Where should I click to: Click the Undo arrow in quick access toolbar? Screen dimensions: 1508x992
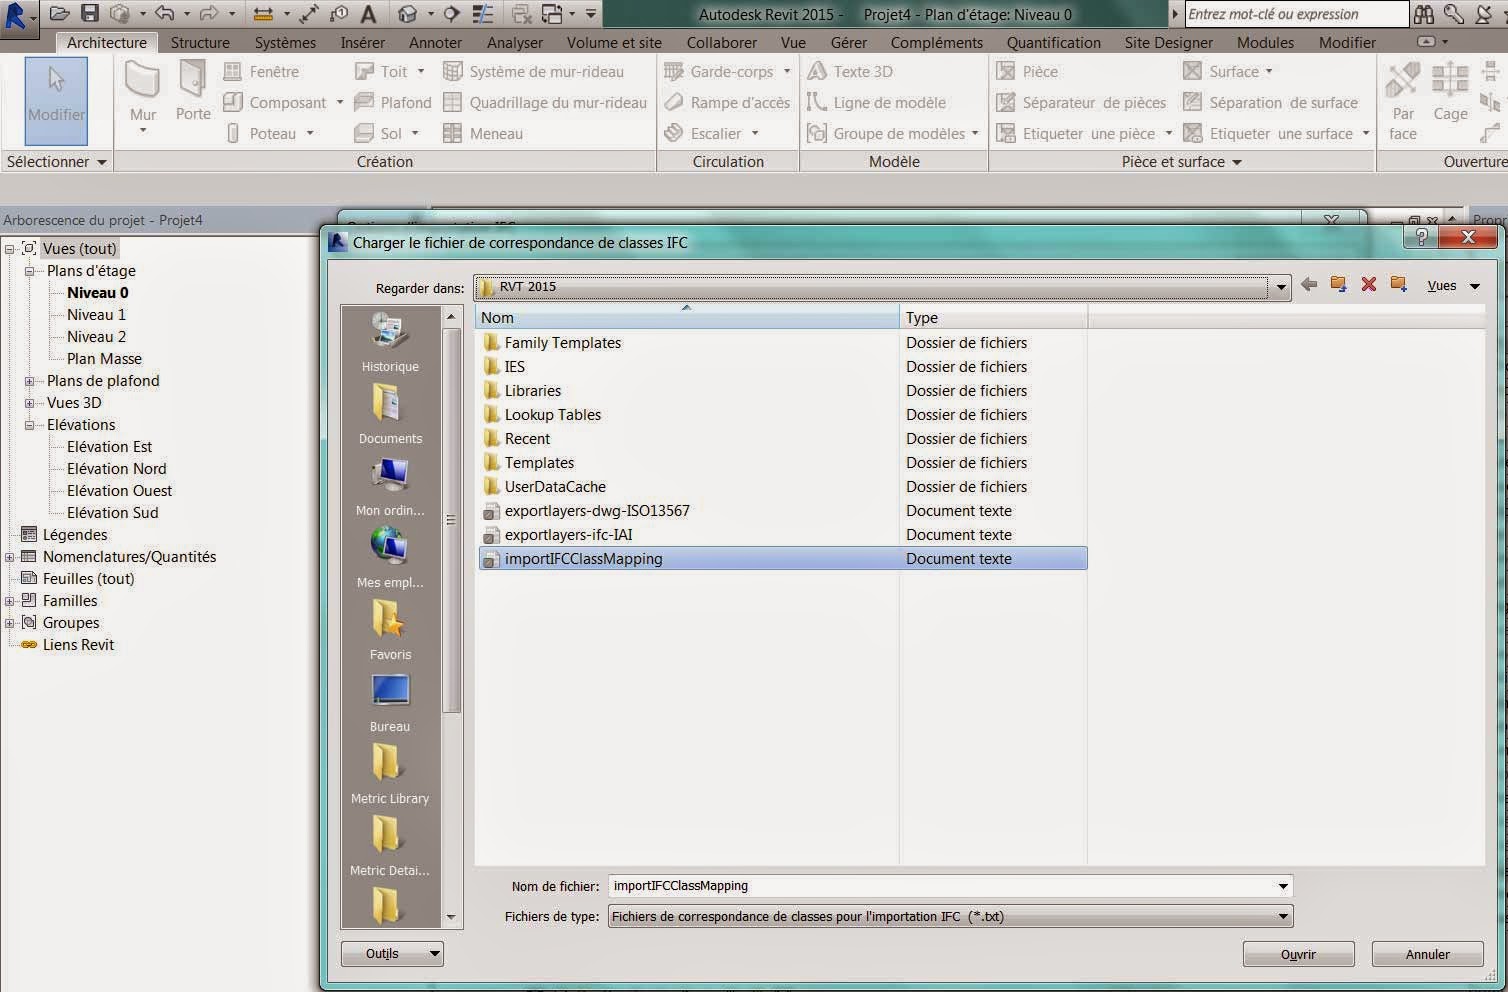tap(165, 14)
